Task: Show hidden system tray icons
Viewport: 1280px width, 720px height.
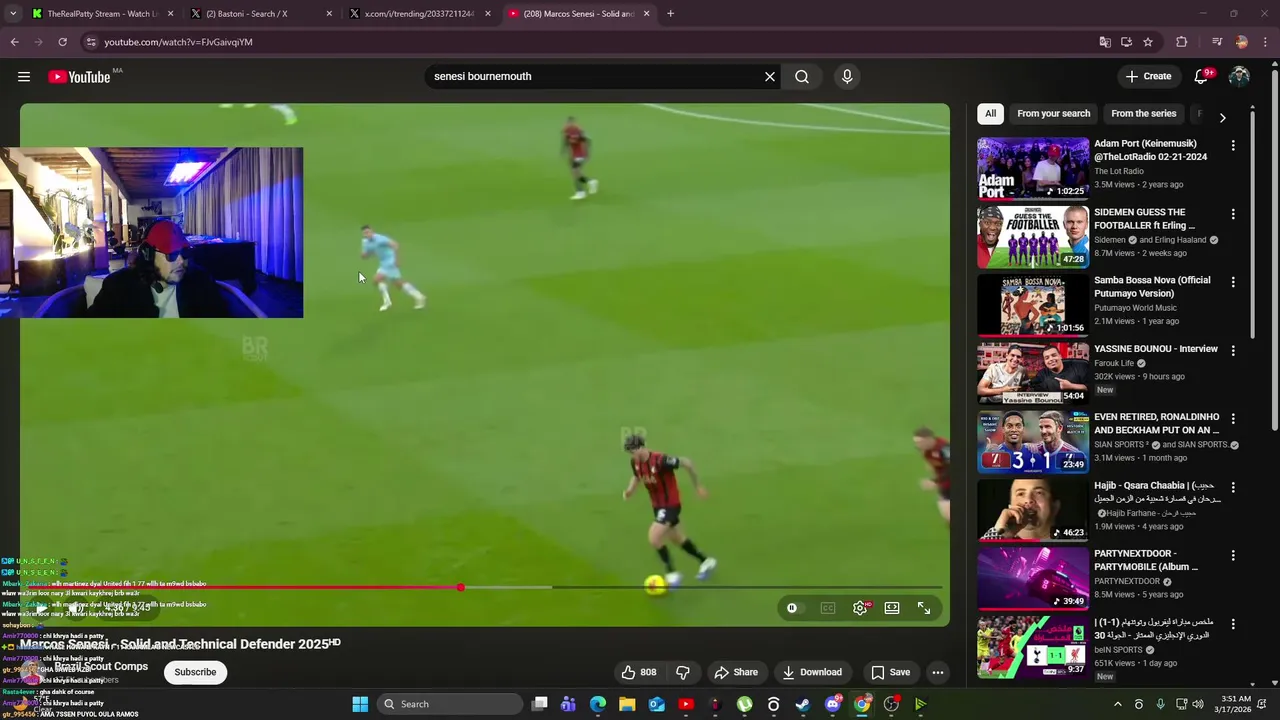Action: click(x=1117, y=704)
